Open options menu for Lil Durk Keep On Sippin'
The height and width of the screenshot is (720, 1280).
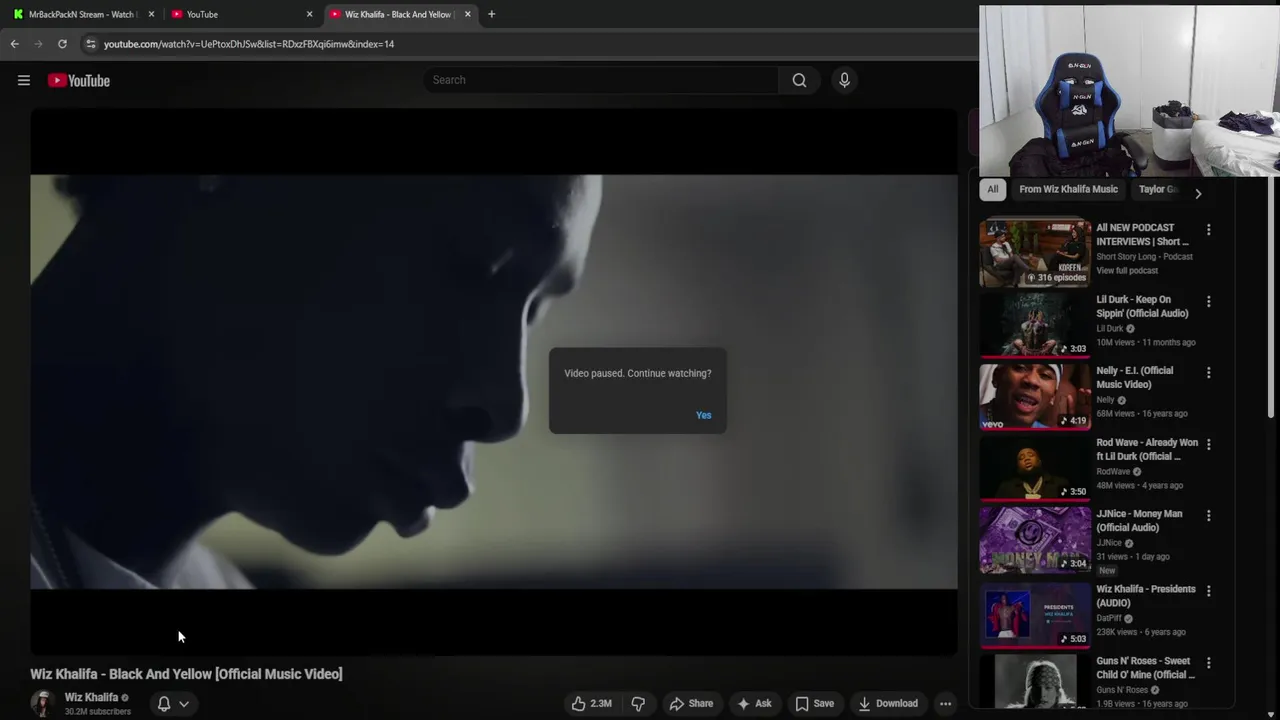[x=1208, y=301]
